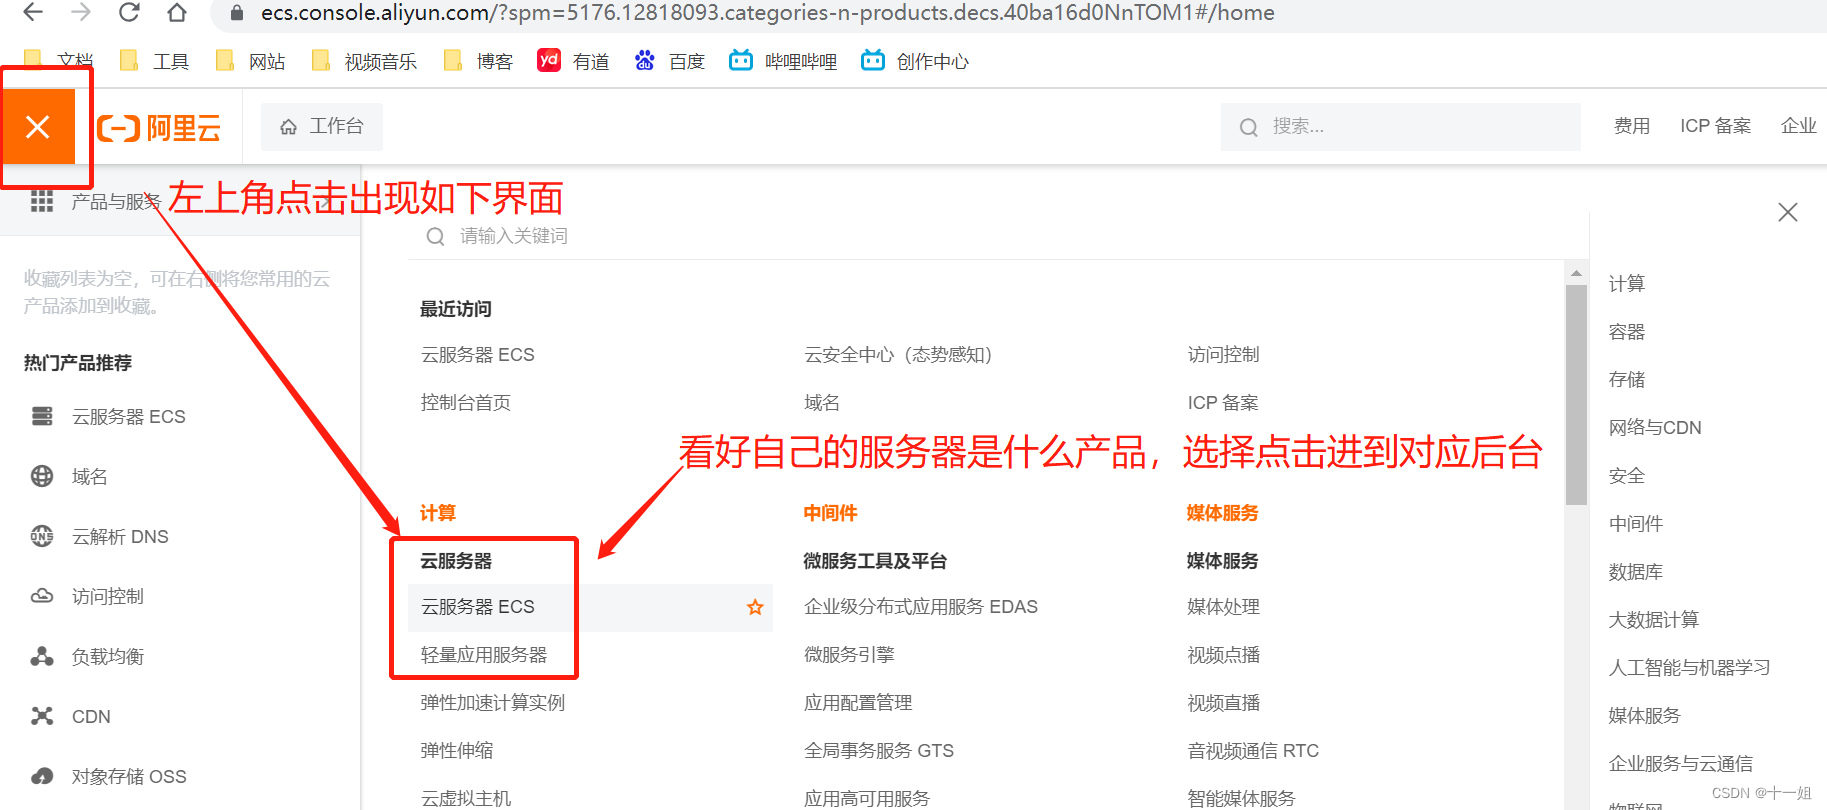Favorite 云服务器 ECS with the star
This screenshot has width=1827, height=810.
755,607
